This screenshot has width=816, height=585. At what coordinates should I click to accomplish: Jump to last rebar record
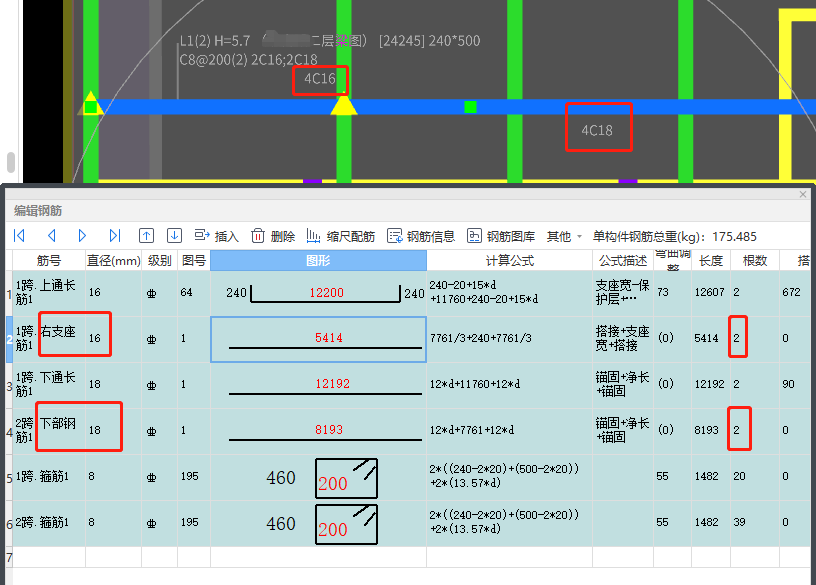point(115,236)
